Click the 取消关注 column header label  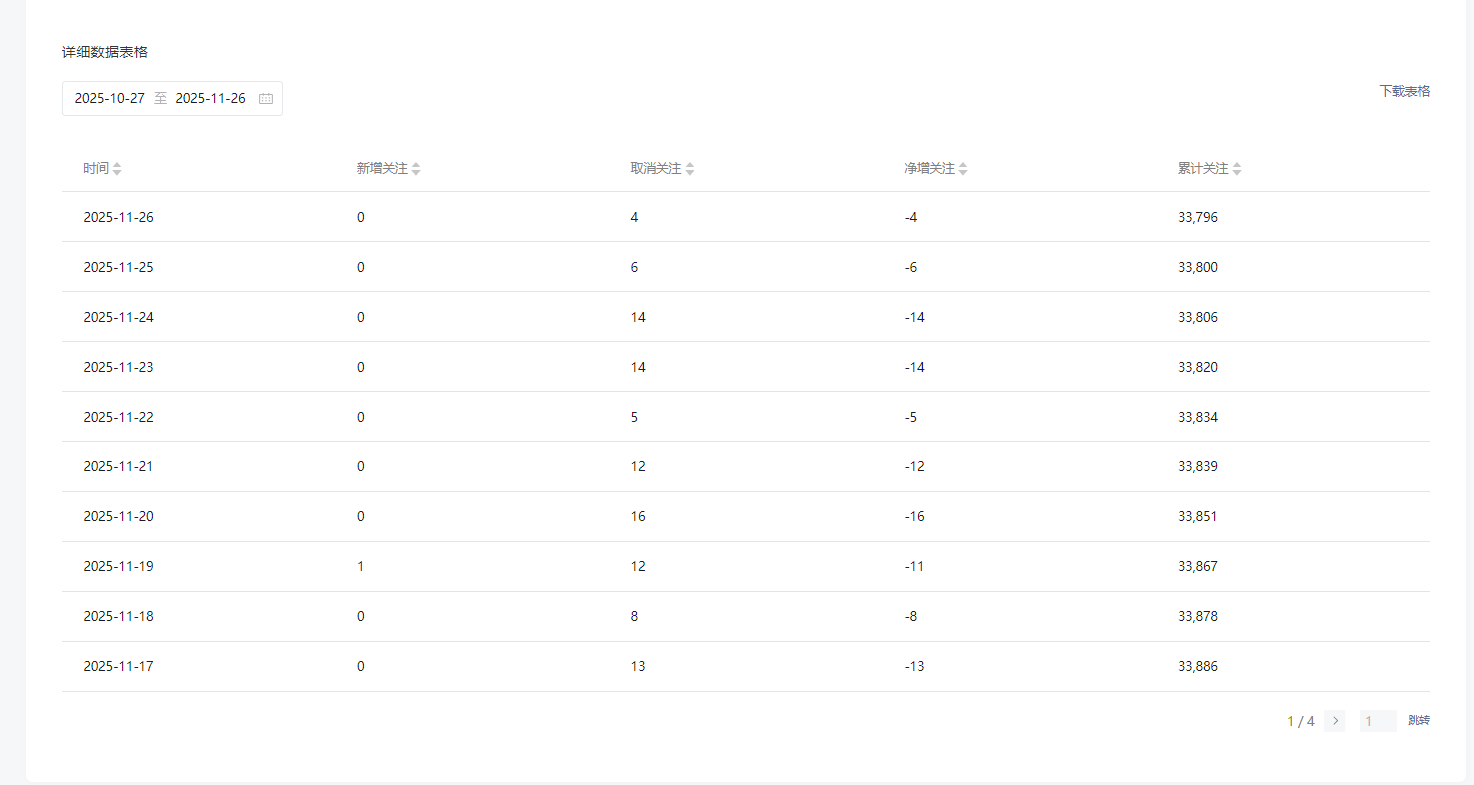pyautogui.click(x=656, y=169)
